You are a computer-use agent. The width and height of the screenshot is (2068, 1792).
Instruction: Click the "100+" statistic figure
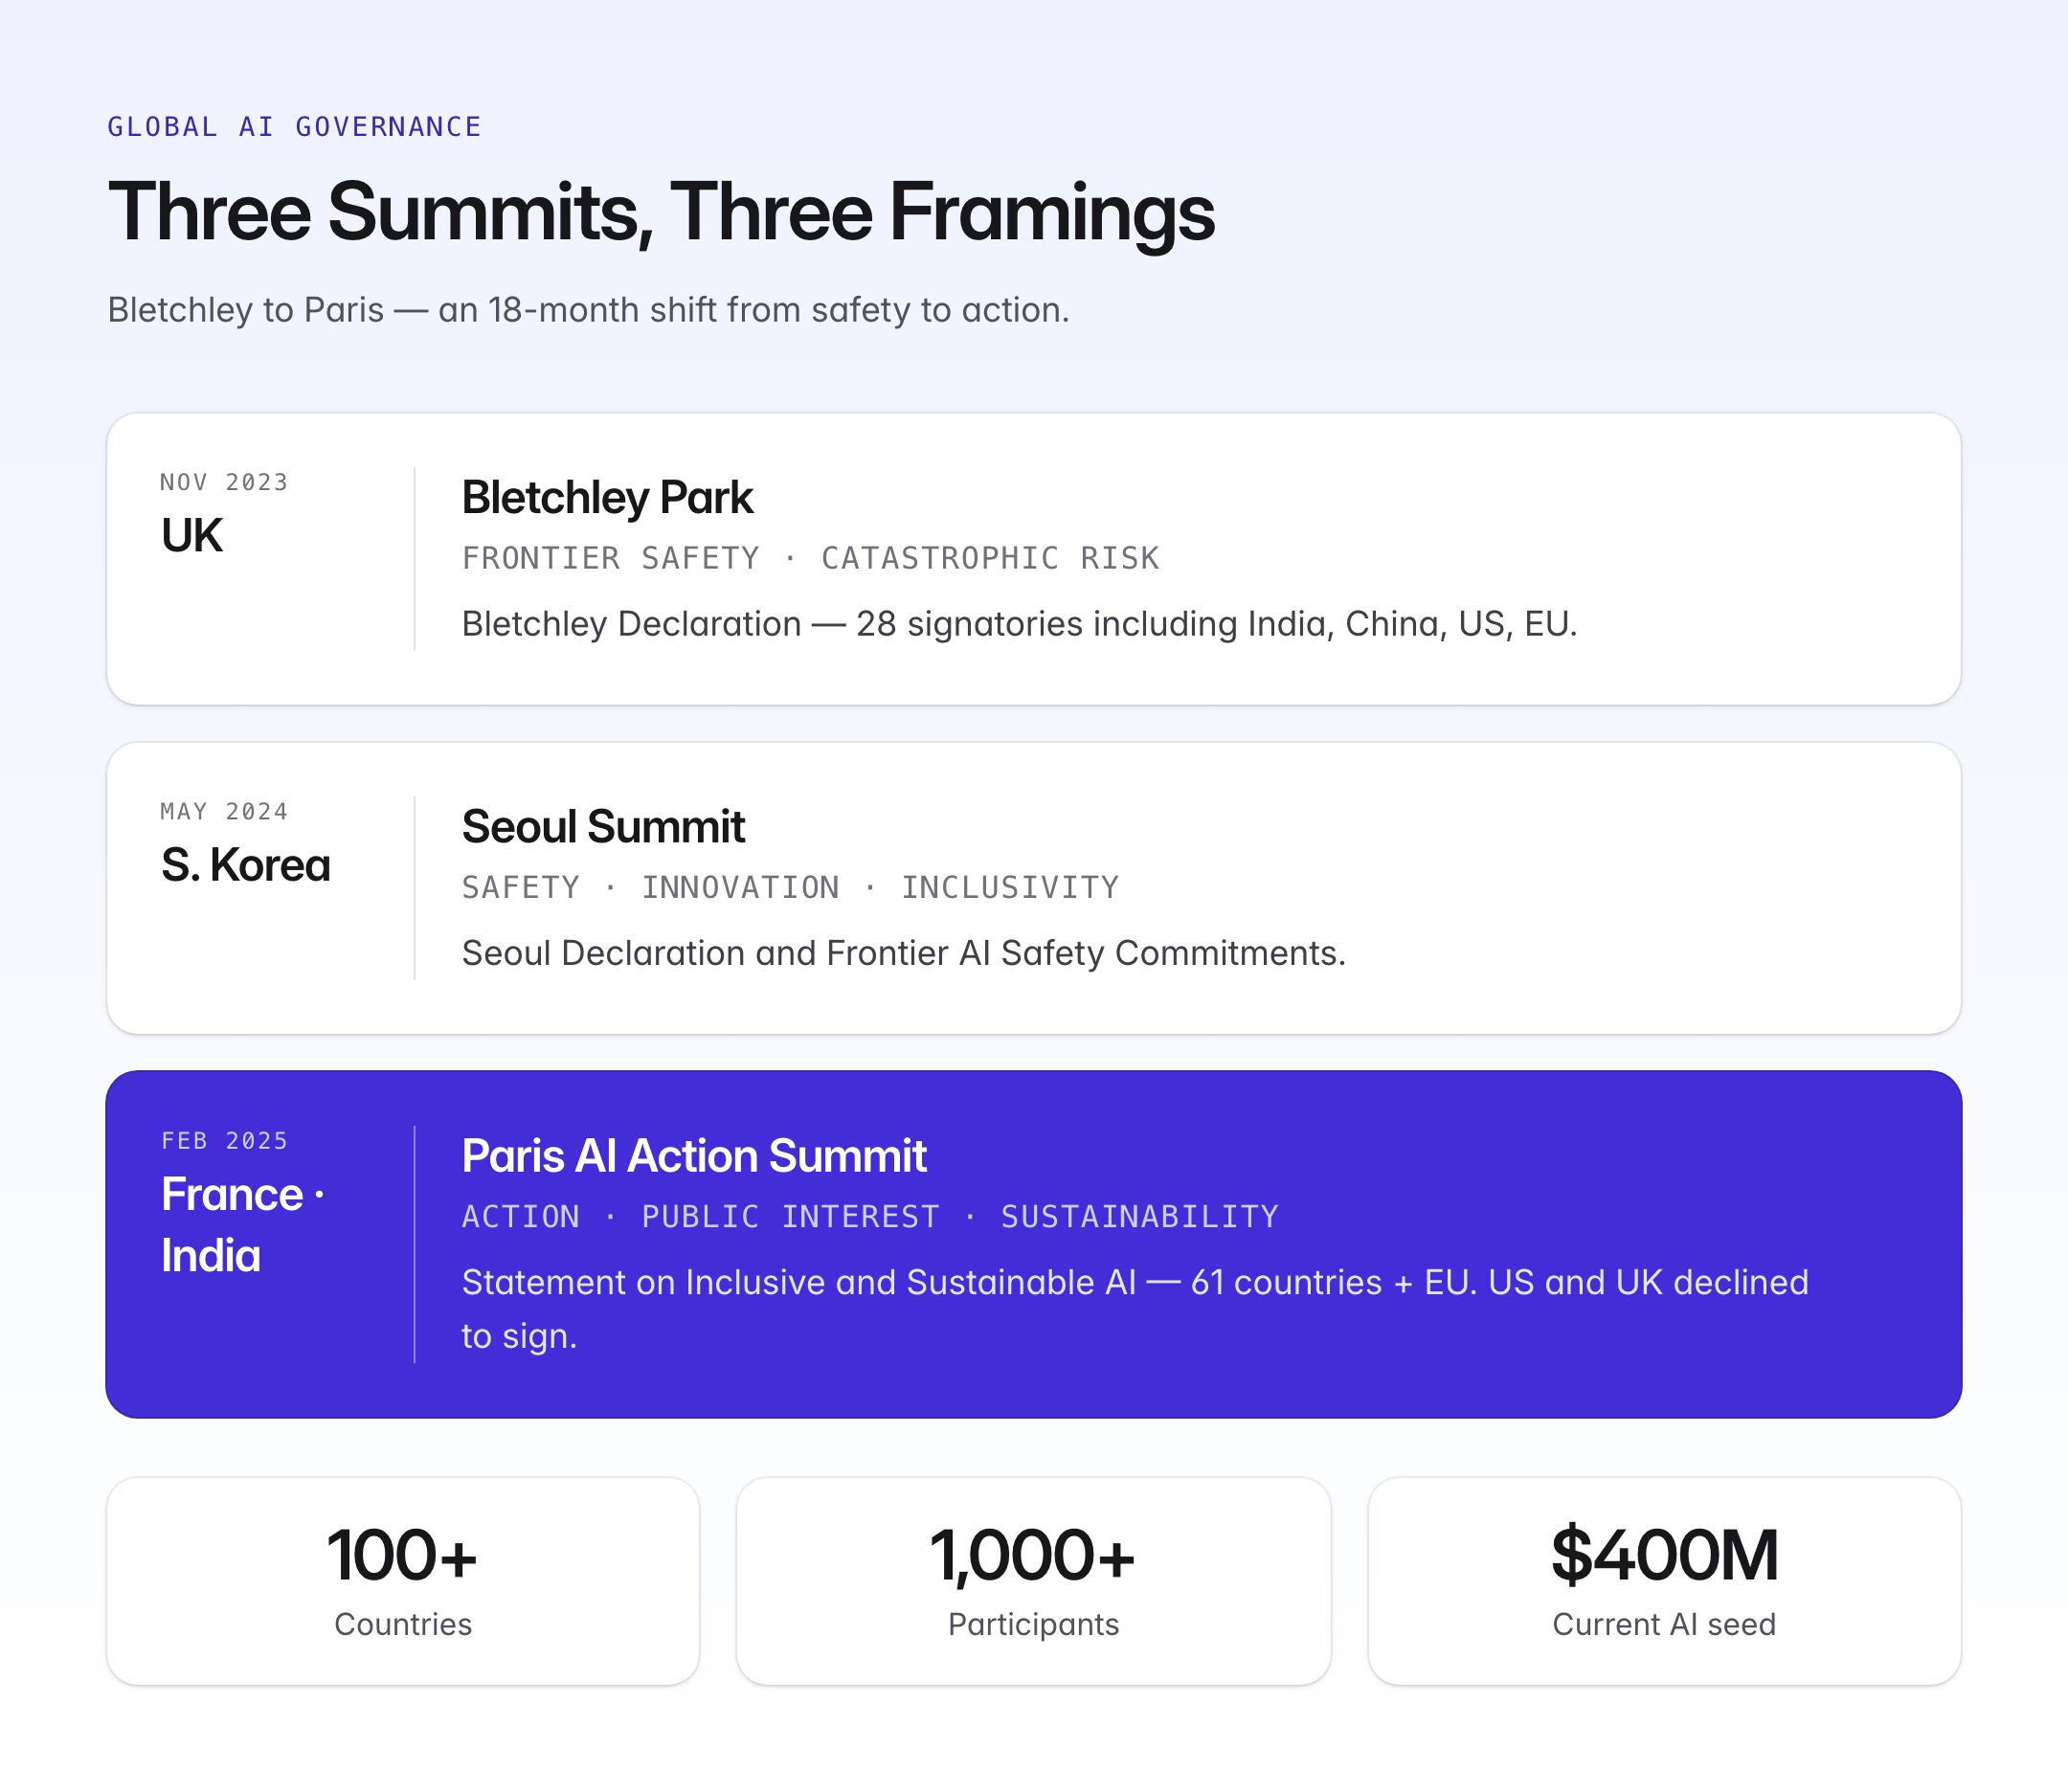click(402, 1555)
